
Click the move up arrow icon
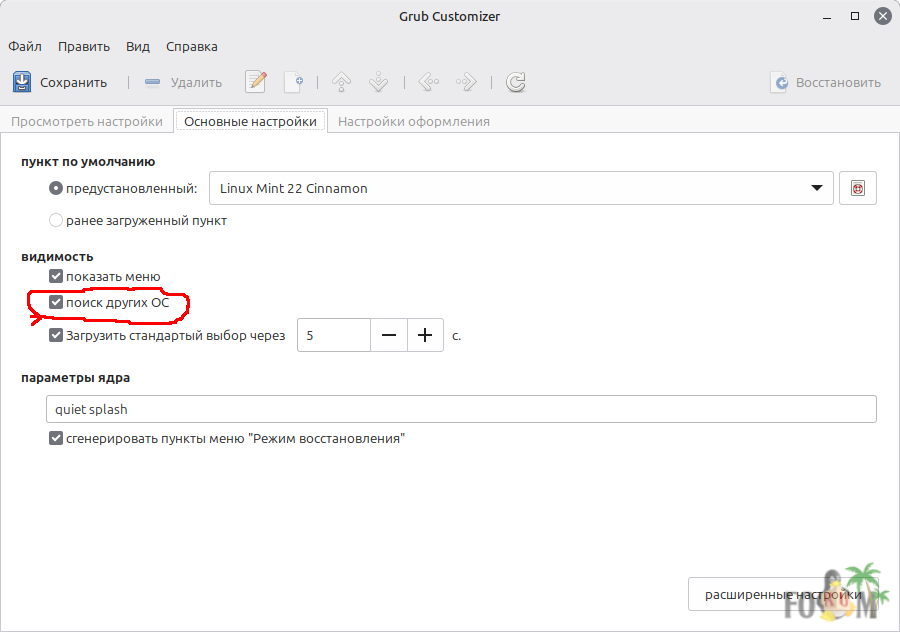coord(342,82)
